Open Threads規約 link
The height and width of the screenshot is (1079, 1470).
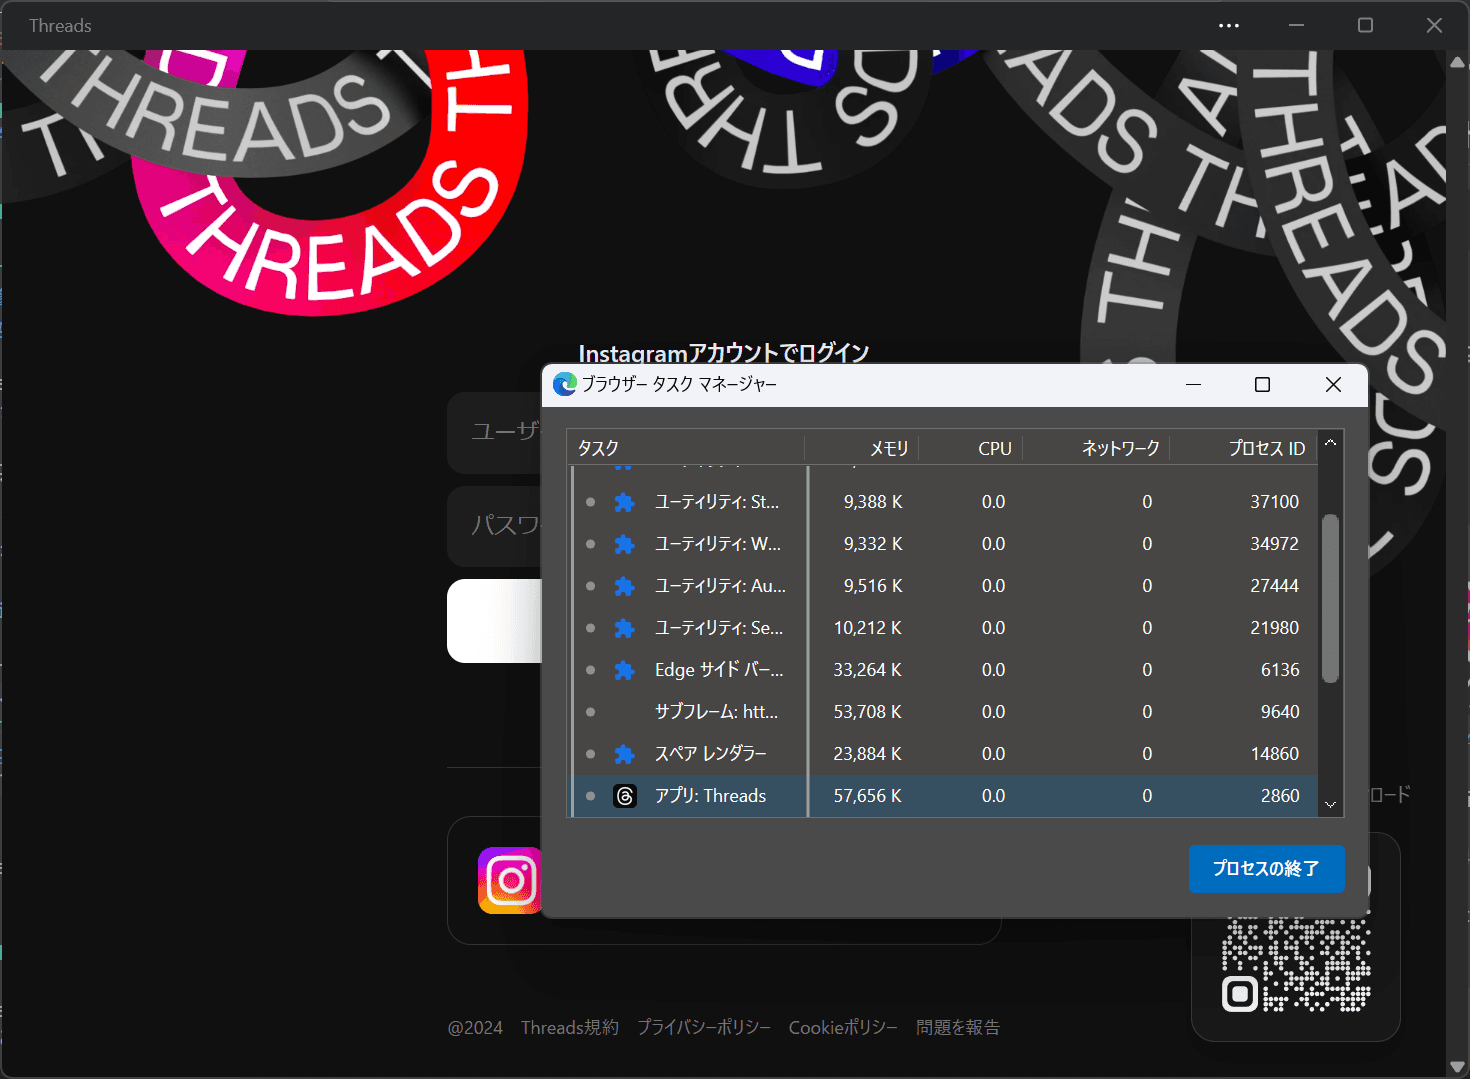pyautogui.click(x=570, y=1028)
